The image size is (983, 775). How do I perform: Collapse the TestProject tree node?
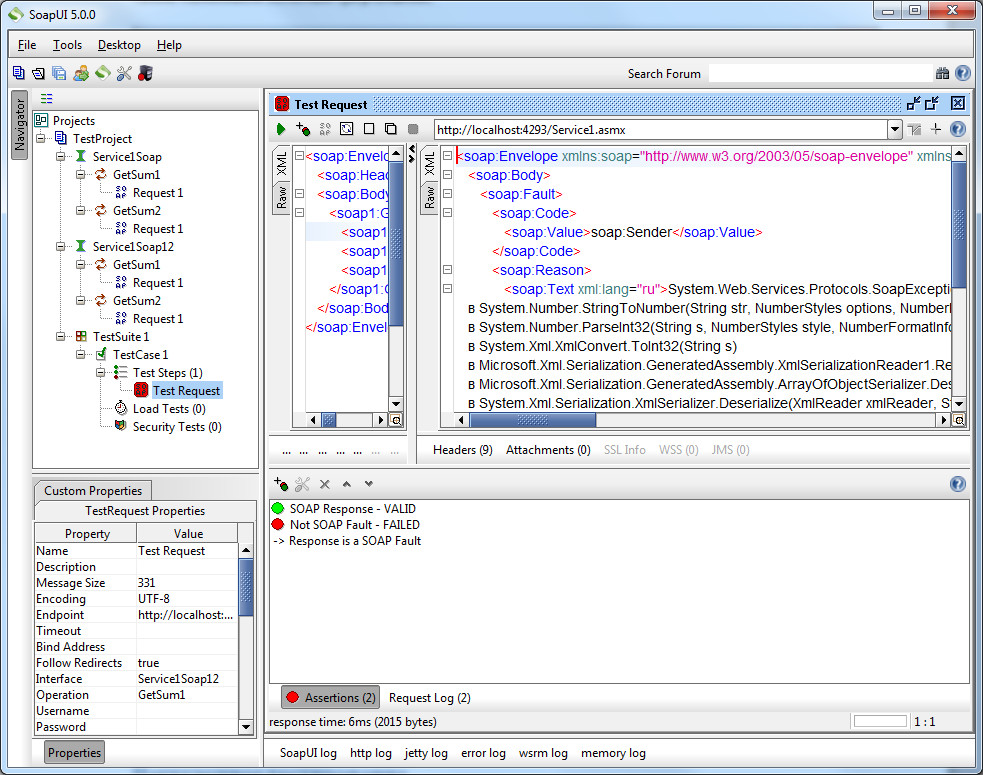click(x=41, y=138)
